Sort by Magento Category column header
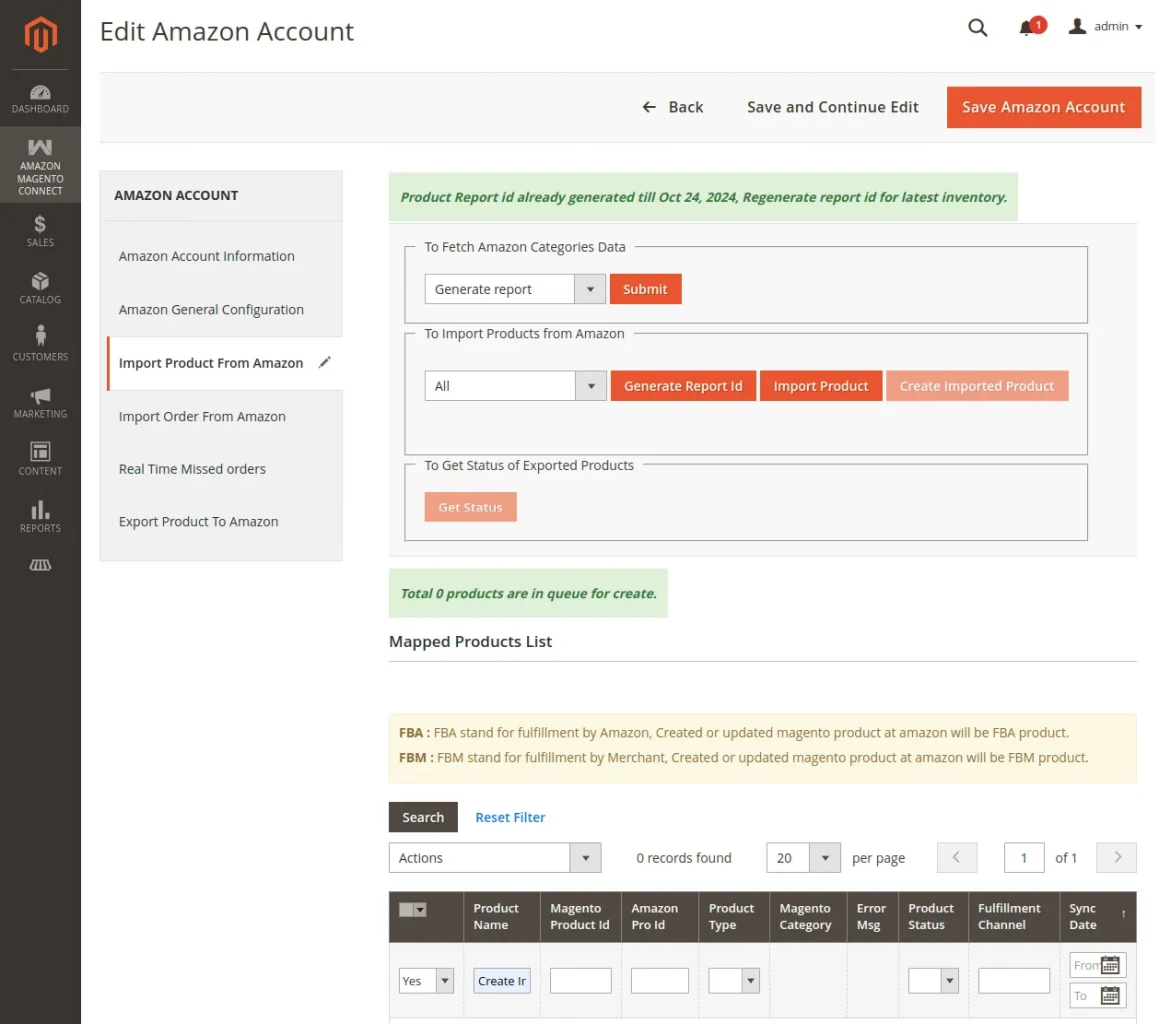This screenshot has height=1024, width=1159. [807, 917]
